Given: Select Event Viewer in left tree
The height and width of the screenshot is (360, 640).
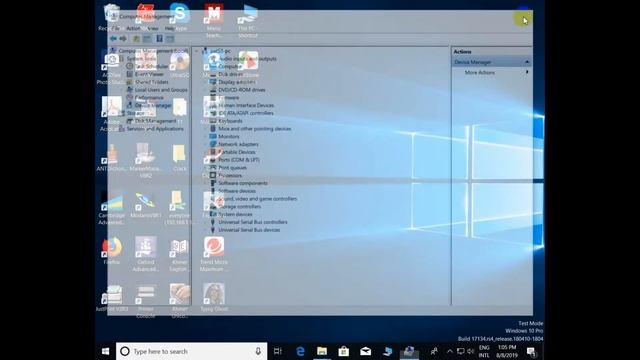Looking at the screenshot, I should click(149, 74).
